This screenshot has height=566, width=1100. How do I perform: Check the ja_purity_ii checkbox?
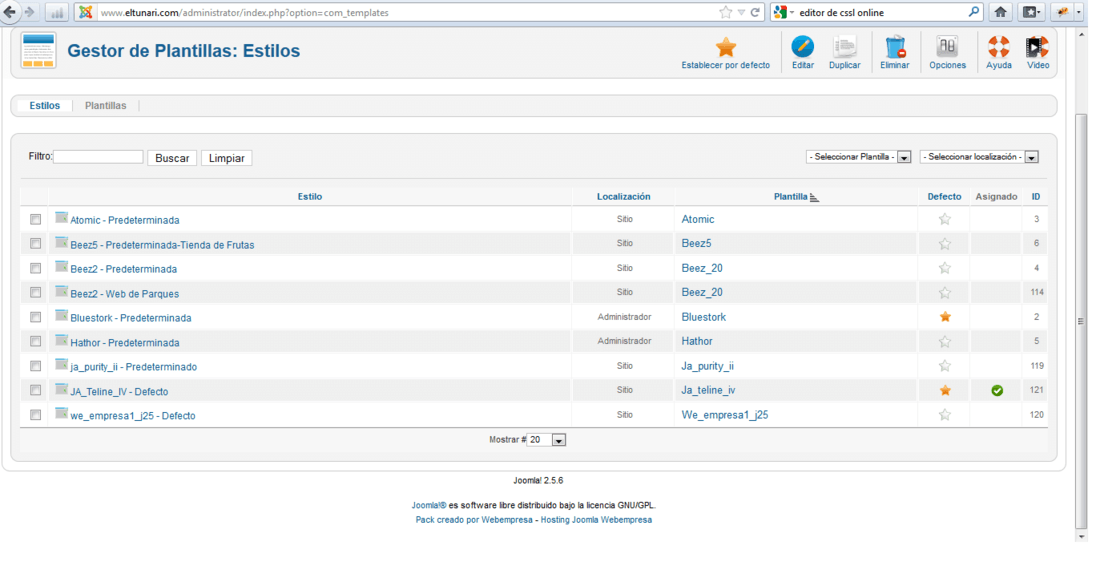coord(36,366)
